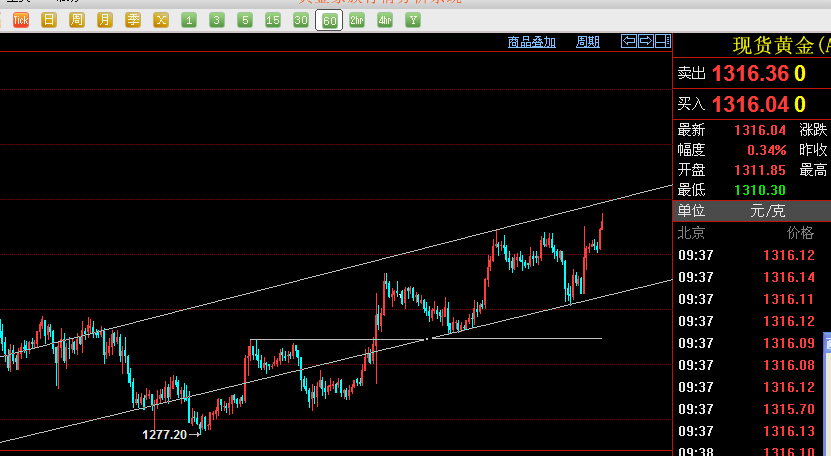Select the 幅度 value 0.34%
This screenshot has width=831, height=456.
click(x=767, y=150)
